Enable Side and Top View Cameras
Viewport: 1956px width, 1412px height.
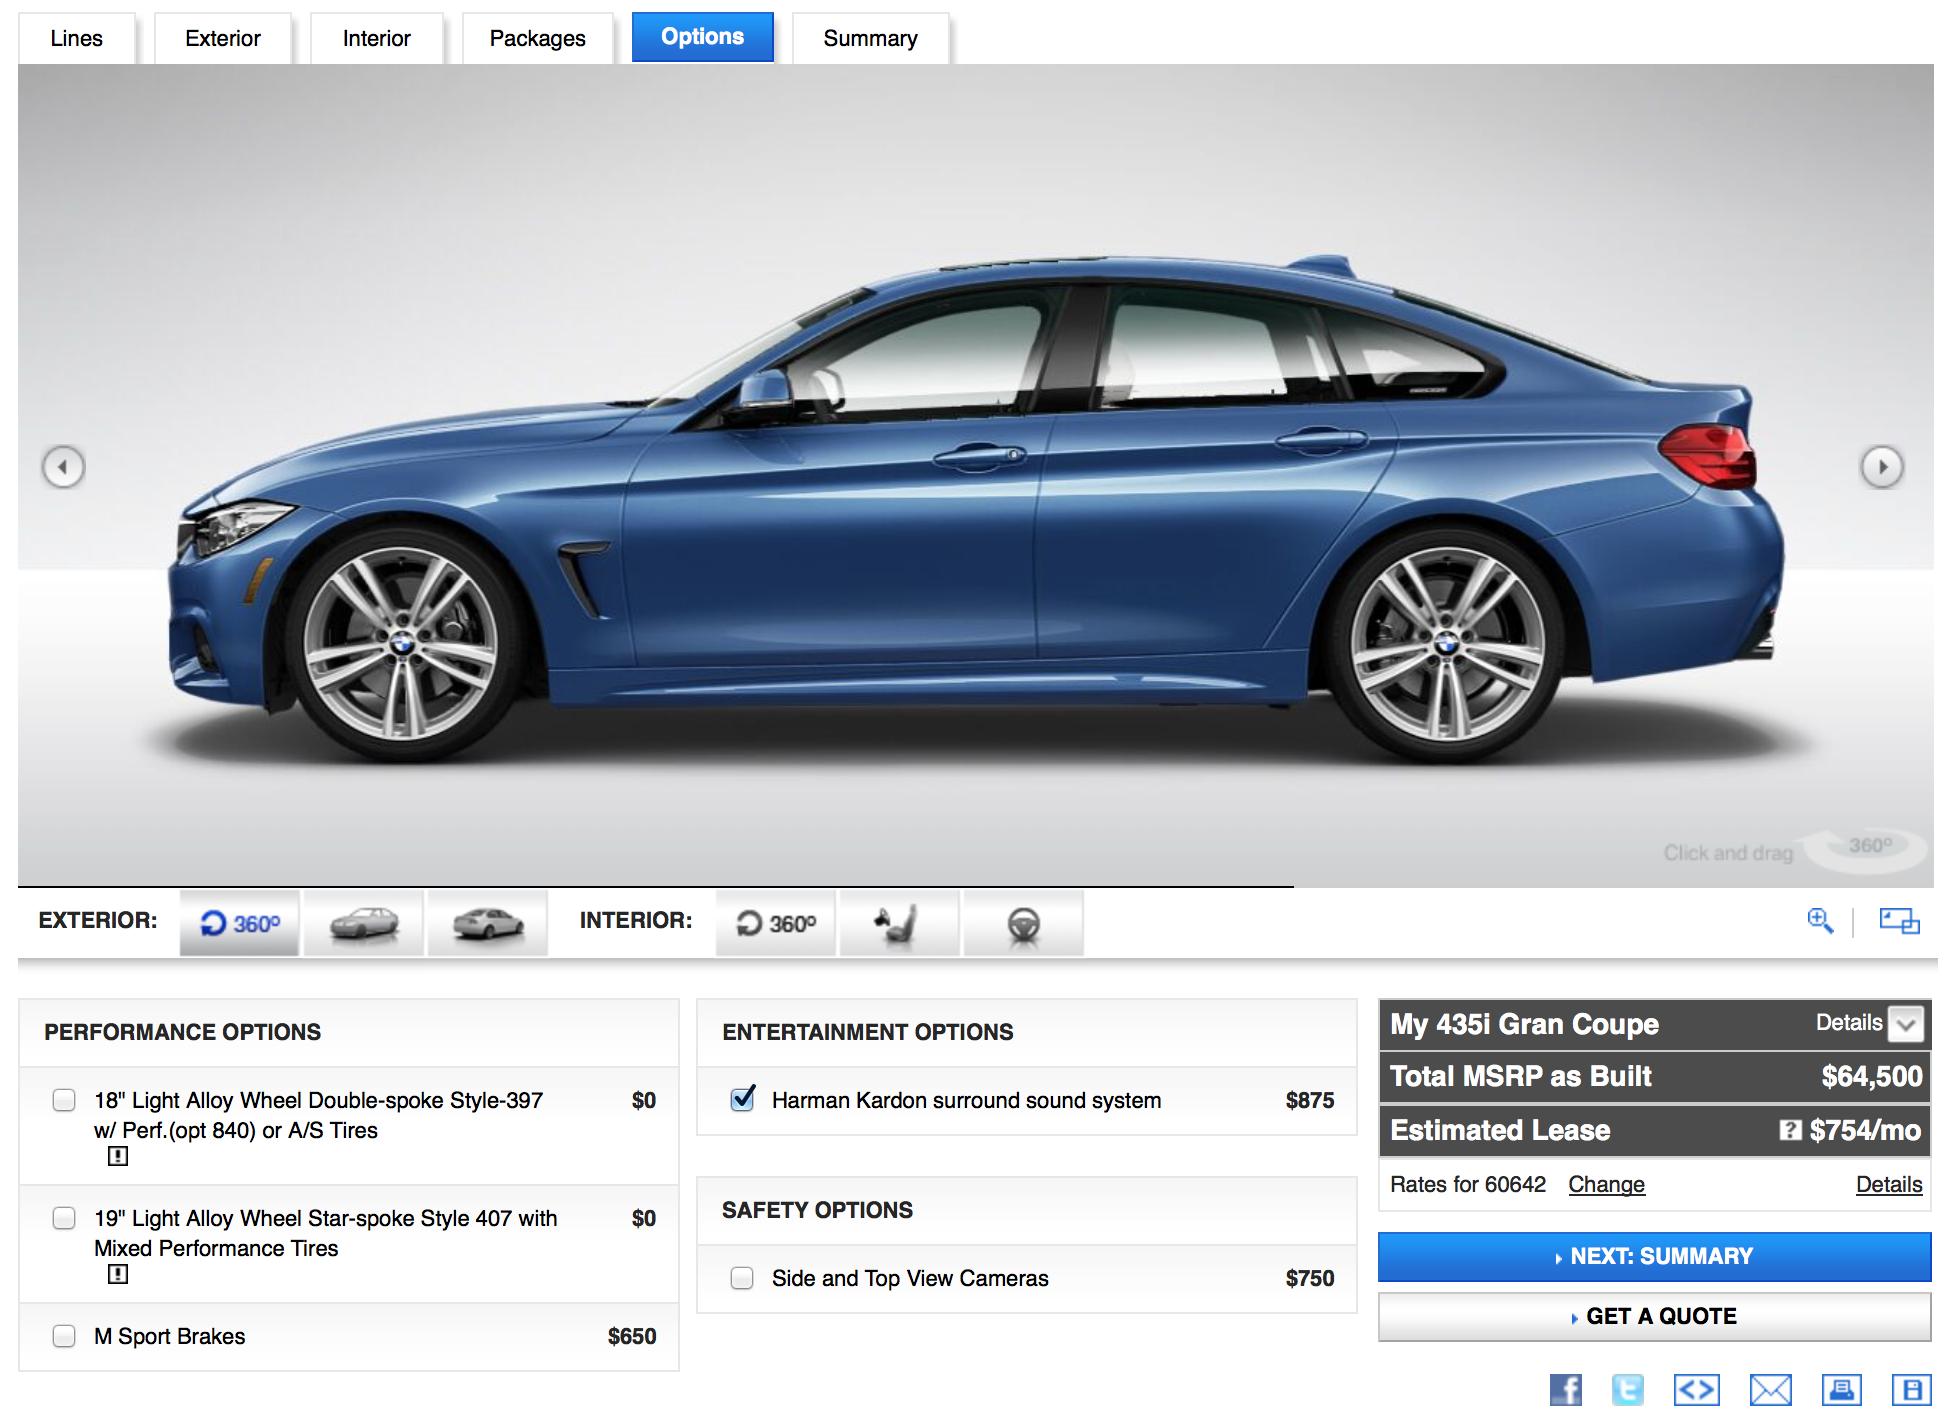coord(742,1278)
